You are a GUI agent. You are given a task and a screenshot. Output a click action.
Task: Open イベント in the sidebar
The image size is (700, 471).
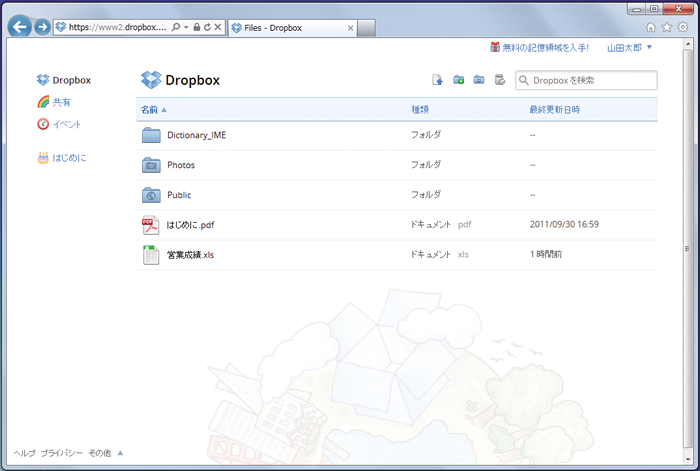(66, 124)
